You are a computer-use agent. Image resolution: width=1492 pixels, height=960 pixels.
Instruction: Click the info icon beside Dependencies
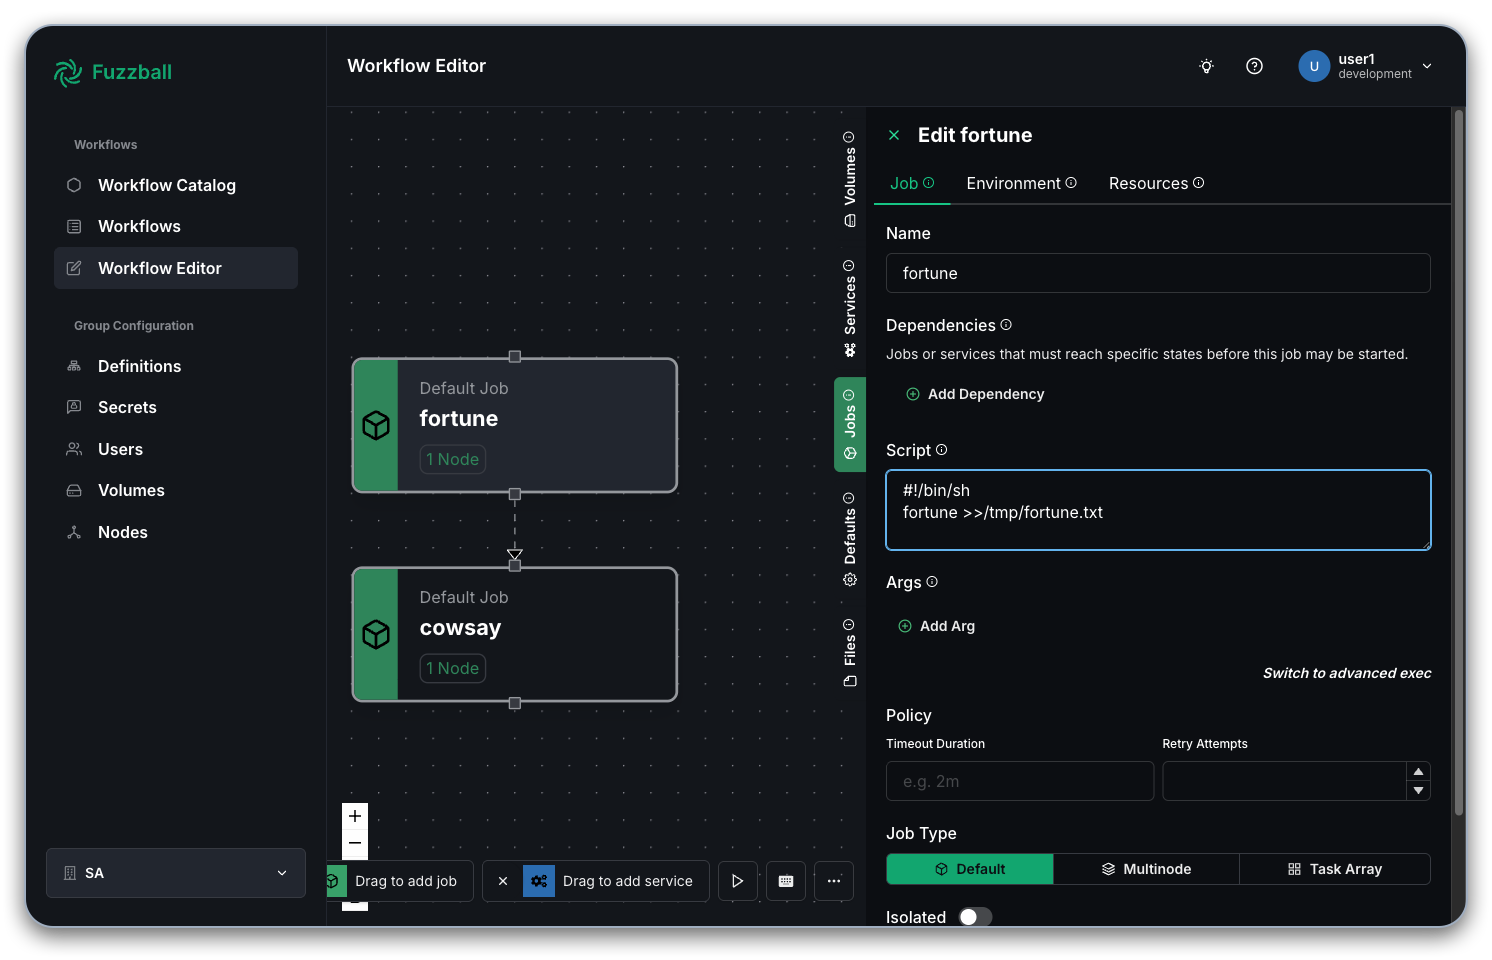(x=1006, y=325)
